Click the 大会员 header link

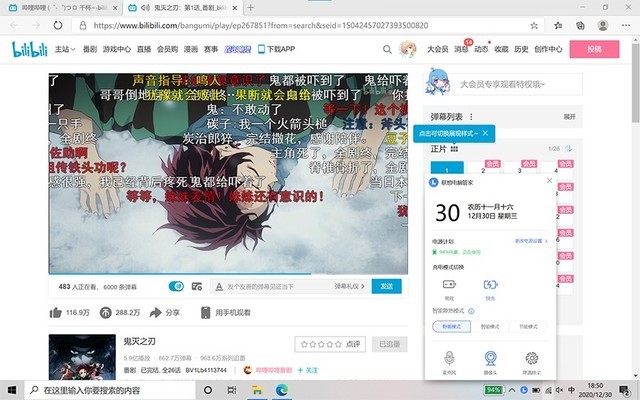[438, 49]
